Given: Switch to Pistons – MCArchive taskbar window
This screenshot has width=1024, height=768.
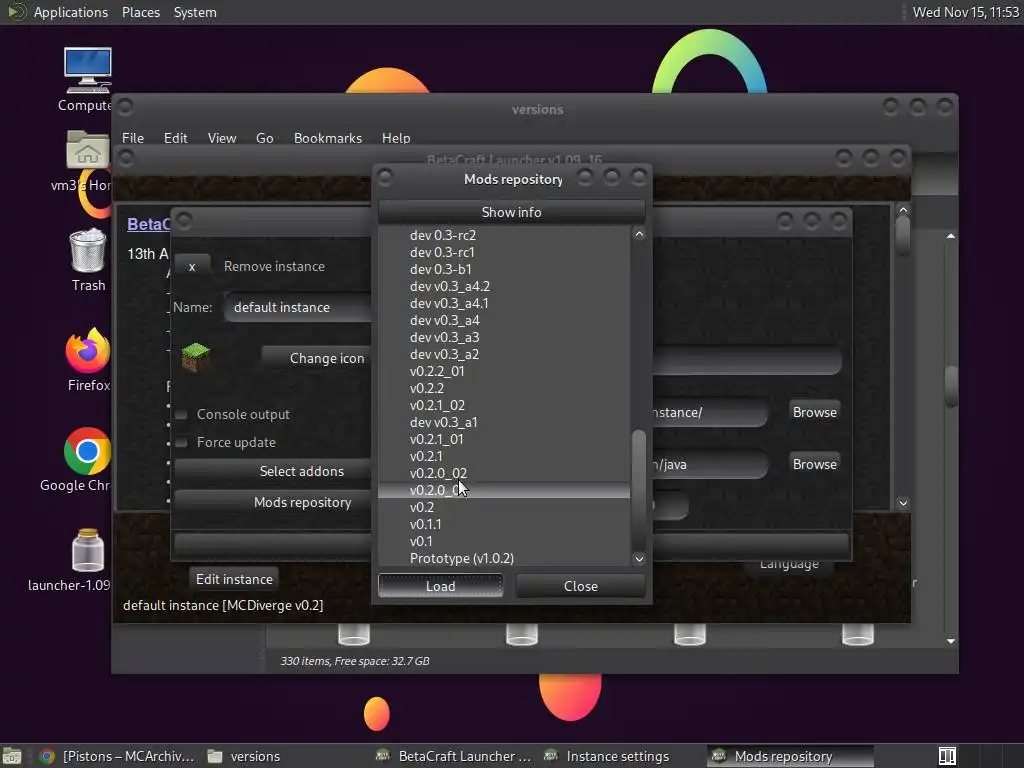Looking at the screenshot, I should pos(118,756).
